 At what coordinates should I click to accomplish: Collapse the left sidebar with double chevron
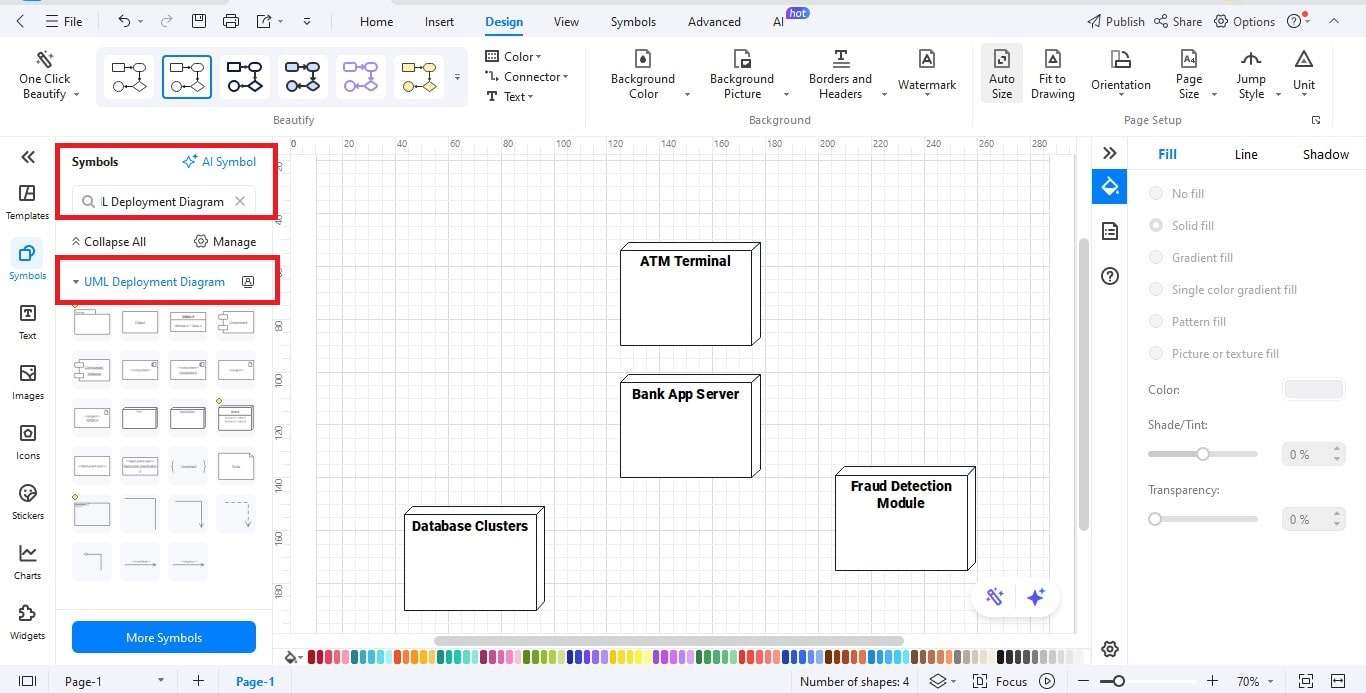(x=28, y=156)
